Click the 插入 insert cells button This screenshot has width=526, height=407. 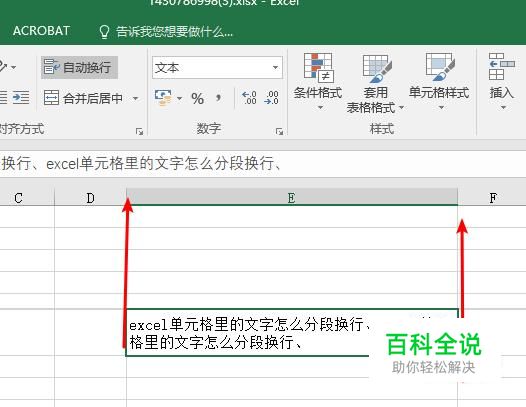click(x=502, y=82)
